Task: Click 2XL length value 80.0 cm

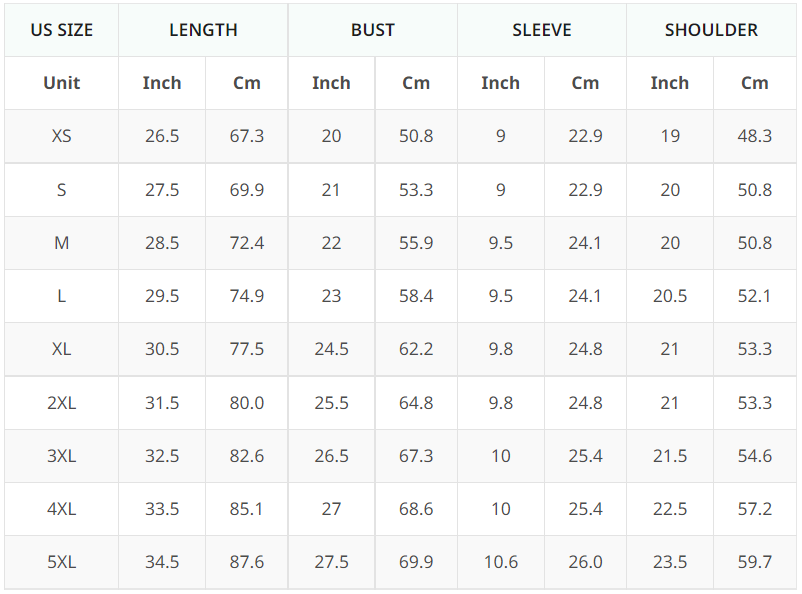Action: tap(246, 403)
